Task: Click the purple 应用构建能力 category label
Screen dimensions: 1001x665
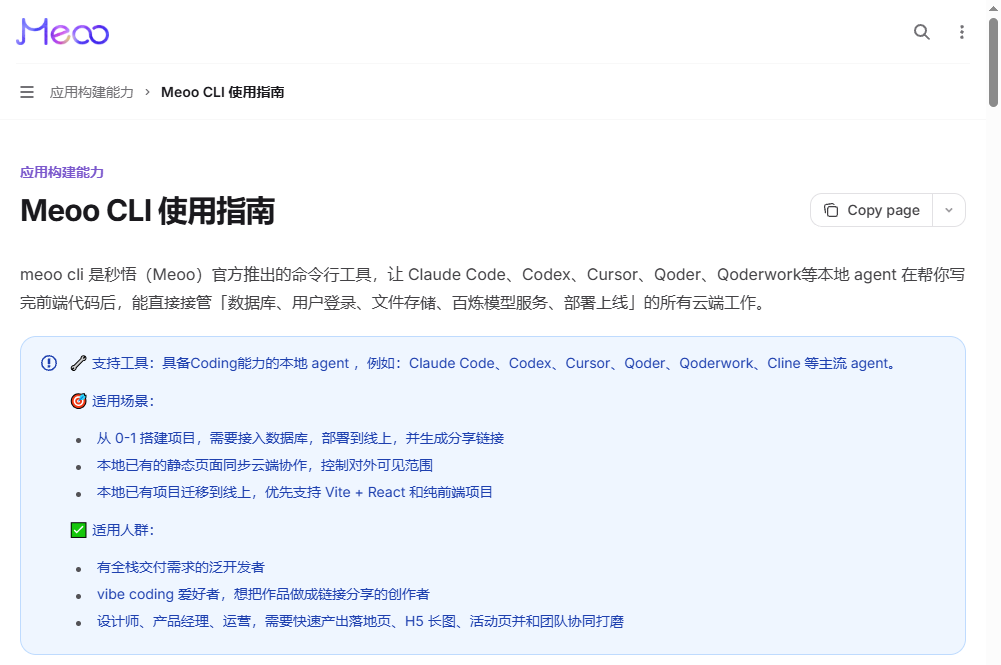Action: [x=62, y=172]
